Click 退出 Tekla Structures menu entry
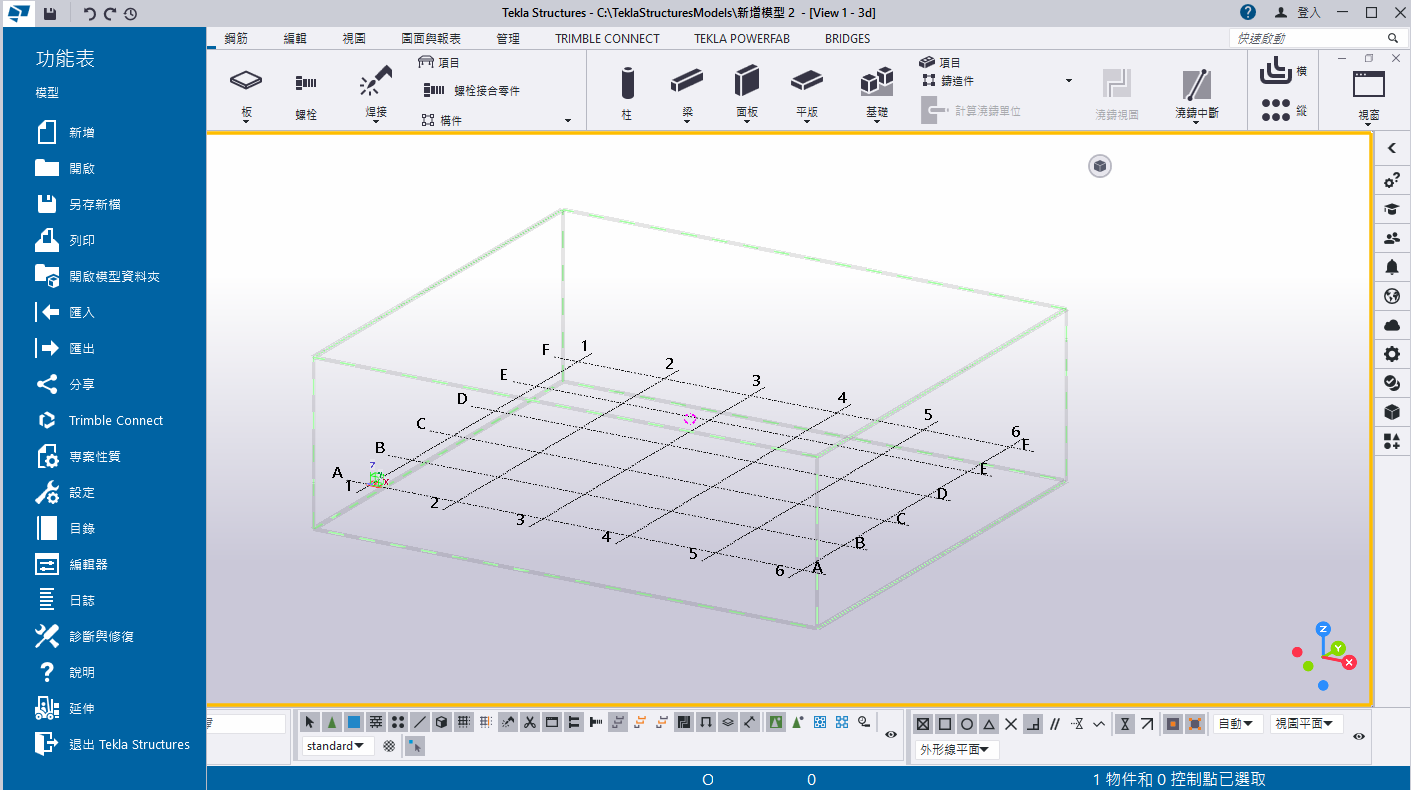Screen dimensions: 1411x790 (x=129, y=745)
